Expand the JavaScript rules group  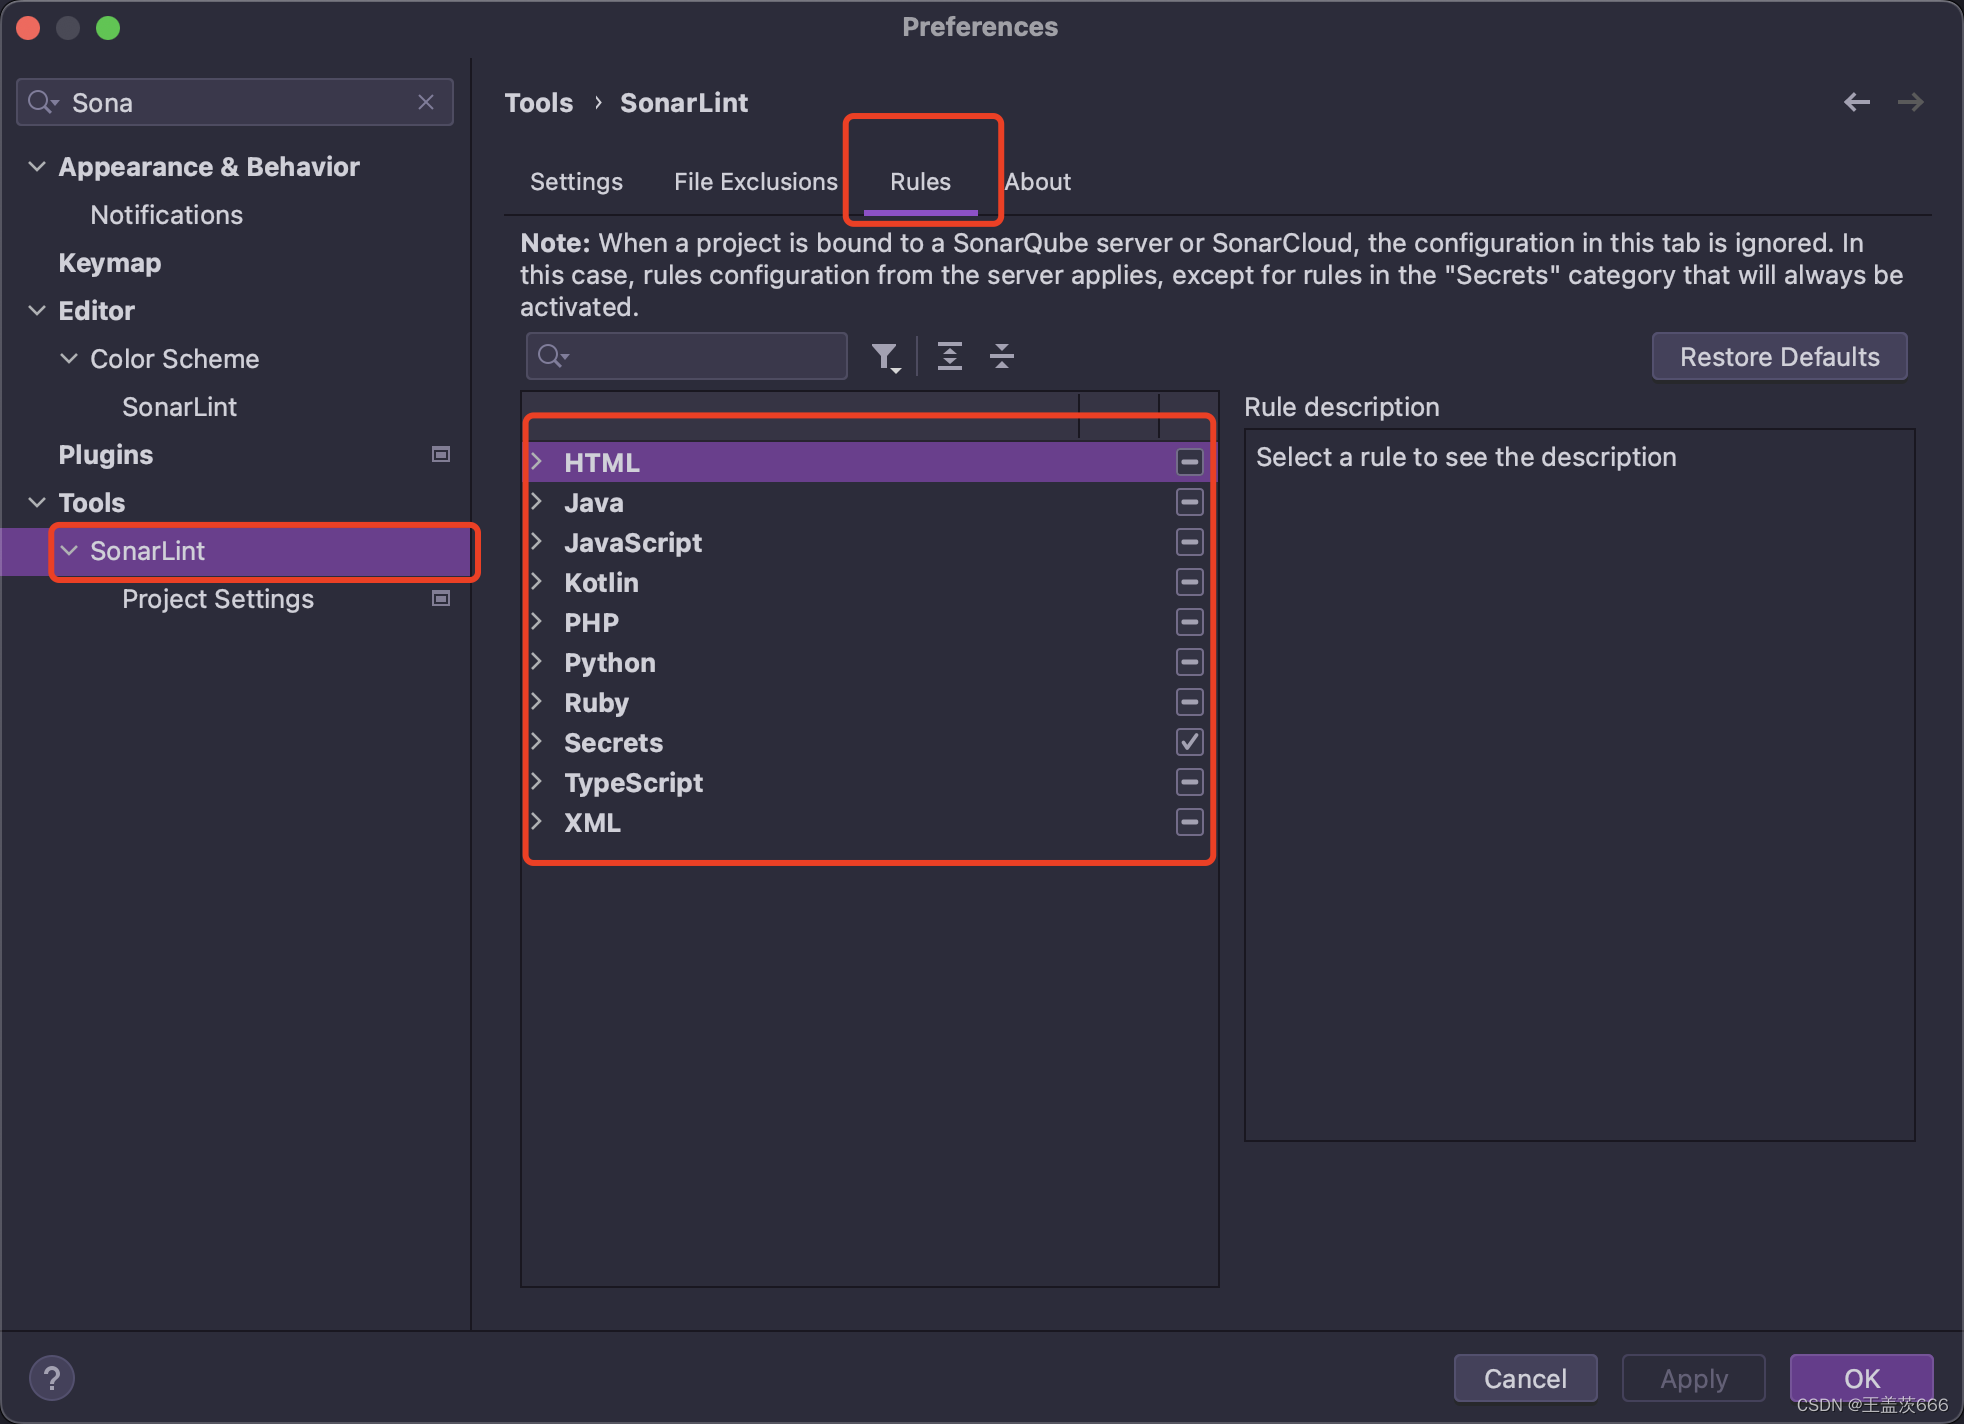[x=537, y=541]
